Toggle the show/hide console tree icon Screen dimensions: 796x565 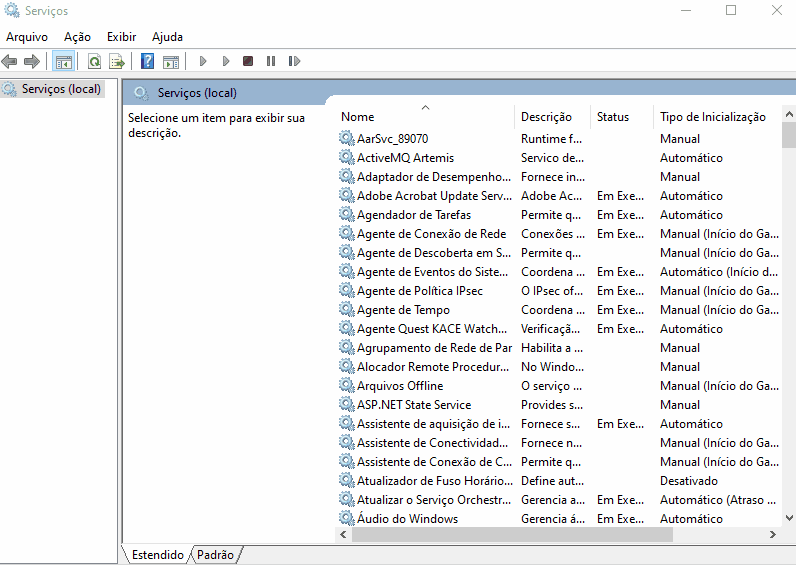click(x=63, y=61)
